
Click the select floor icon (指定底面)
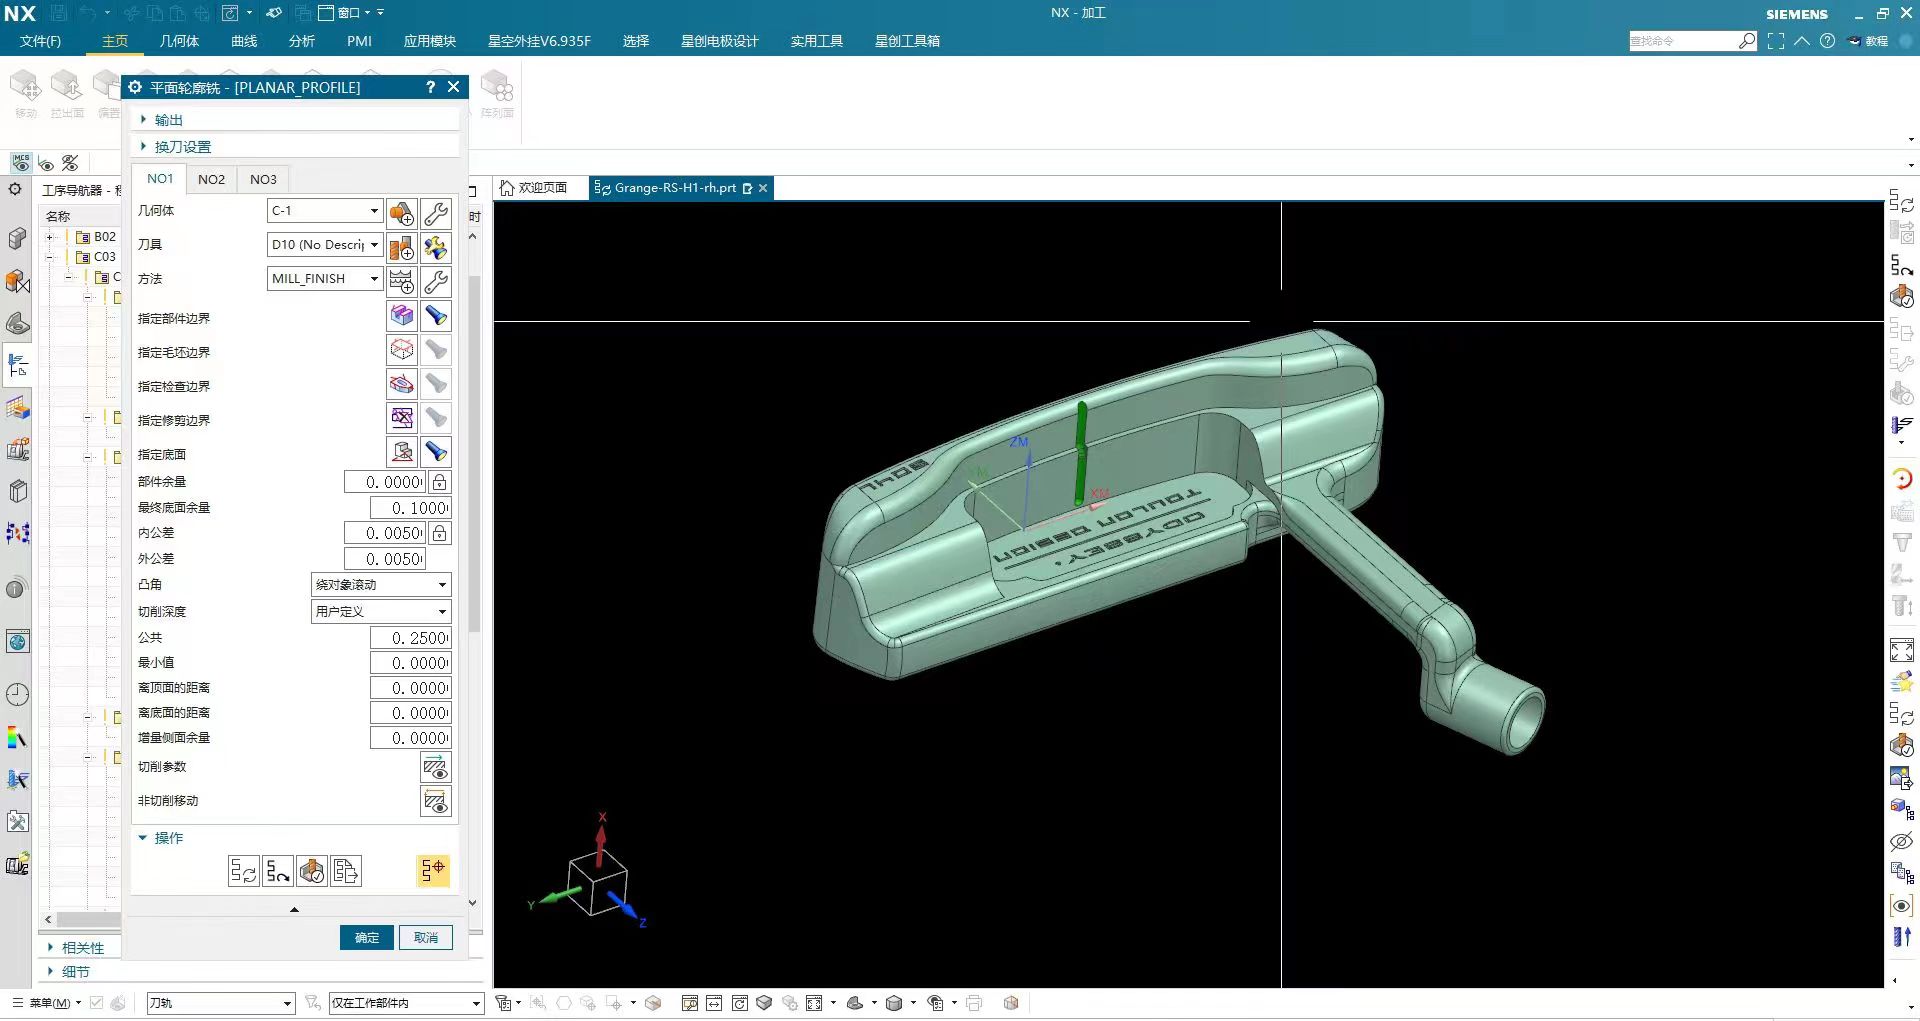402,452
